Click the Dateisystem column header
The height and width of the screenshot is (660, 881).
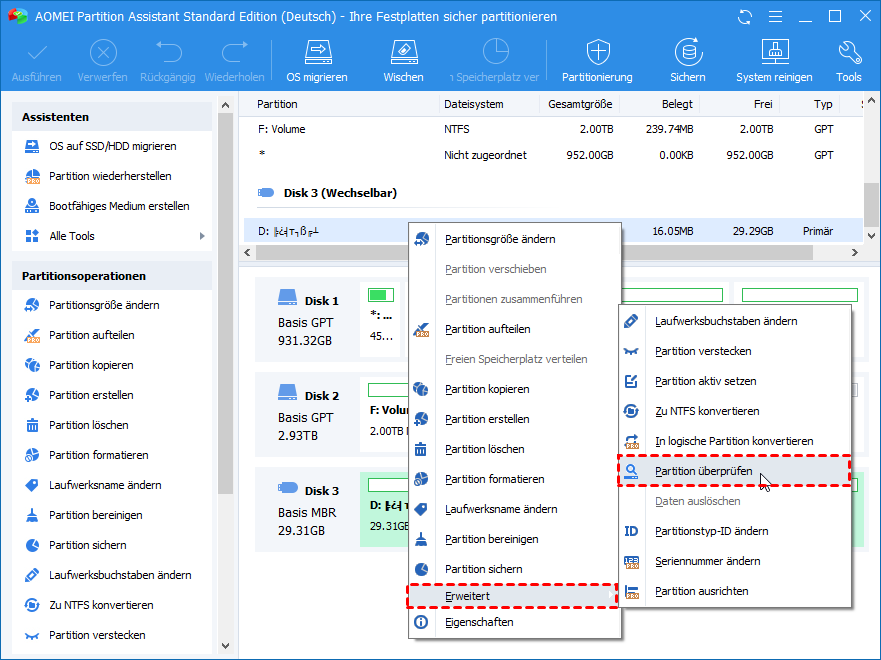click(x=473, y=104)
